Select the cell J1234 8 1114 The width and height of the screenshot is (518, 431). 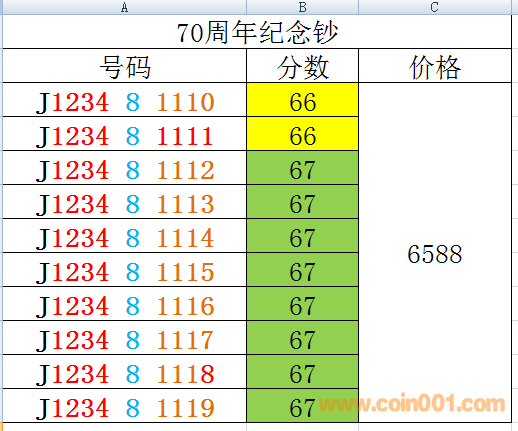pos(124,236)
